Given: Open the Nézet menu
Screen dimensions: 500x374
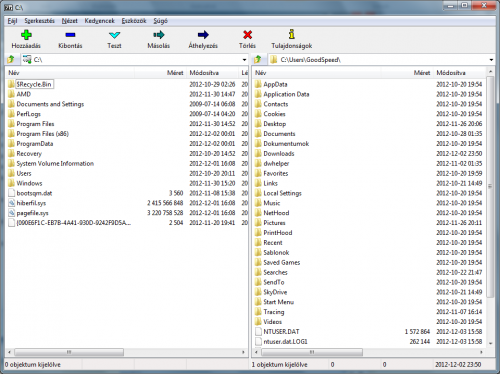Looking at the screenshot, I should tap(70, 21).
